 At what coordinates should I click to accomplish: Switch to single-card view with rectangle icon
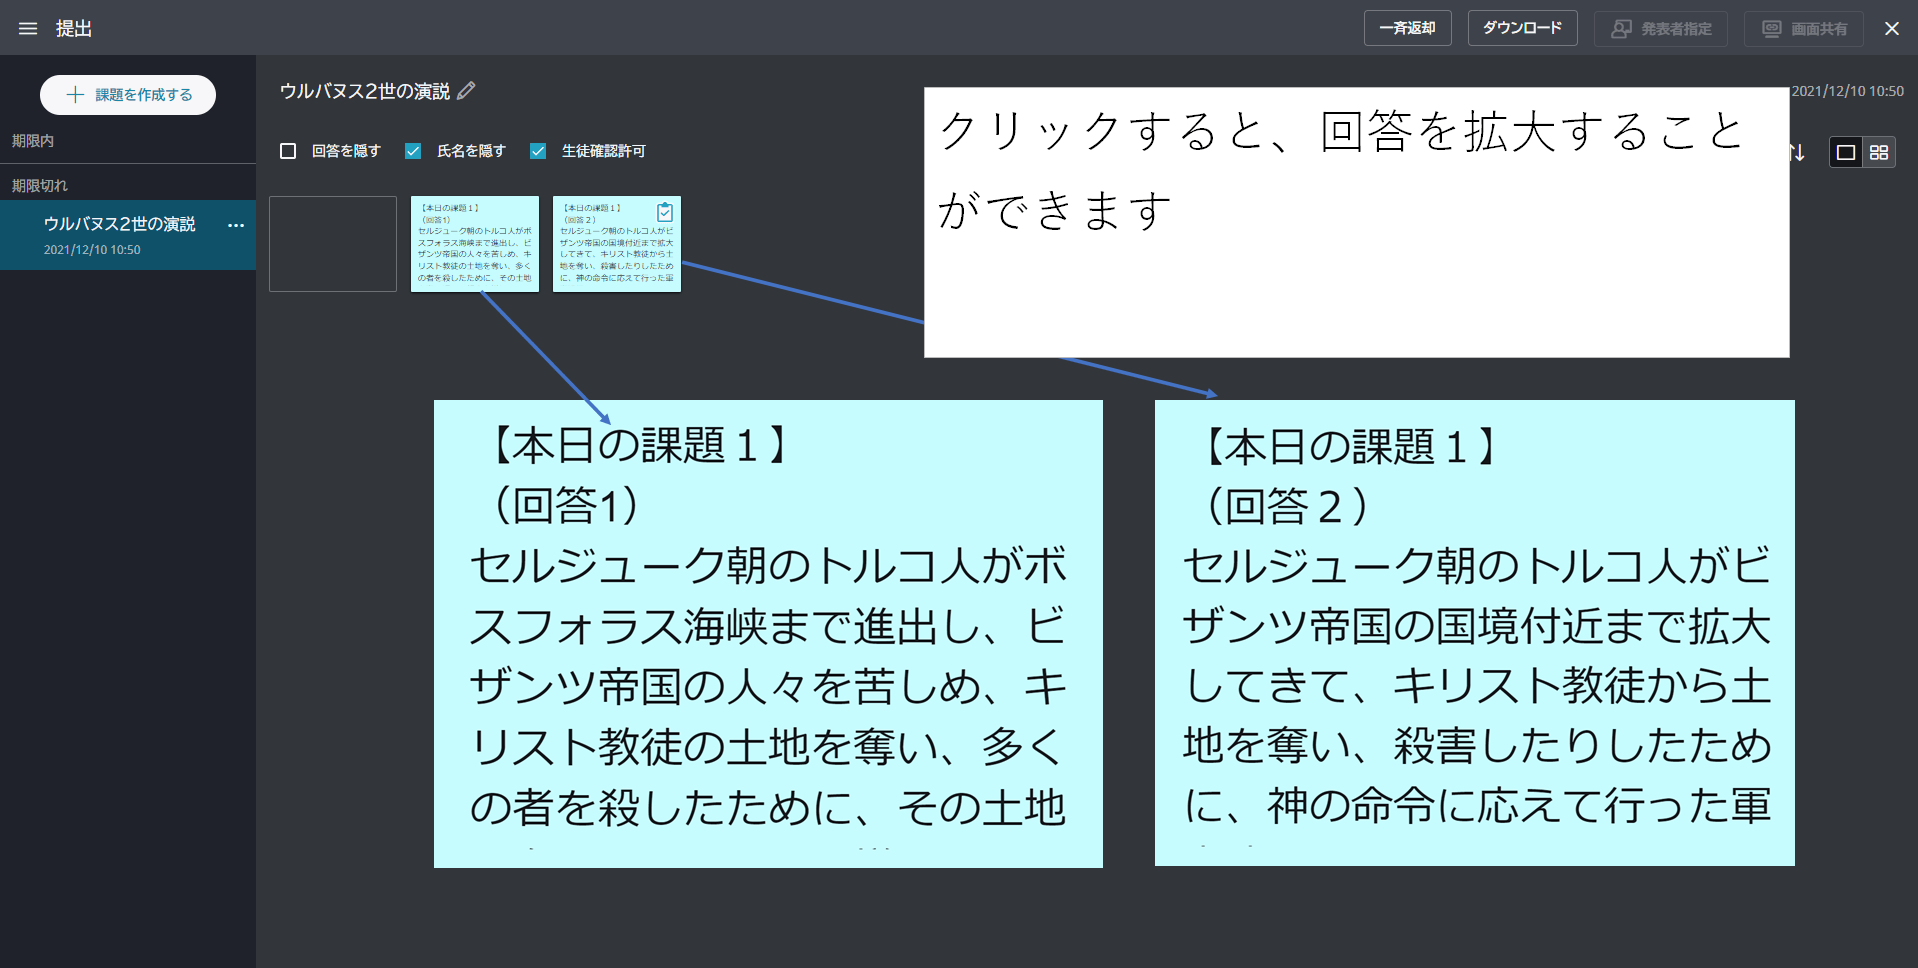point(1845,152)
